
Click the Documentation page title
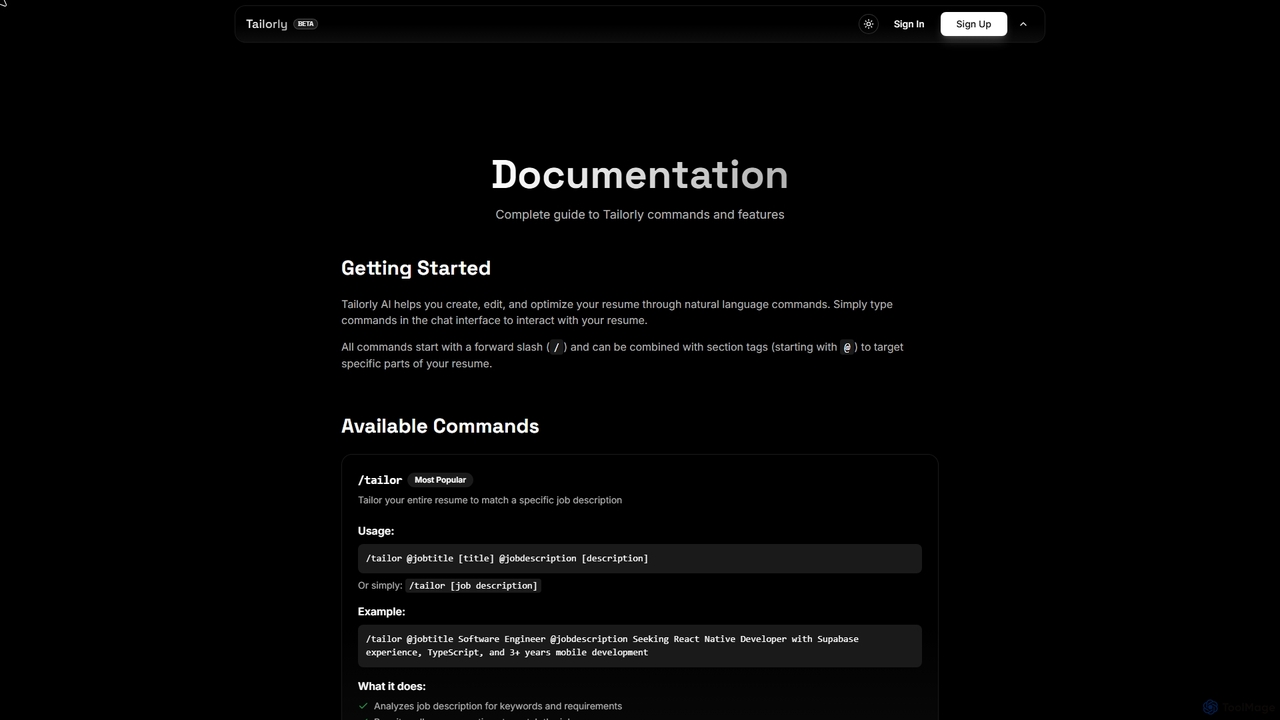tap(640, 175)
